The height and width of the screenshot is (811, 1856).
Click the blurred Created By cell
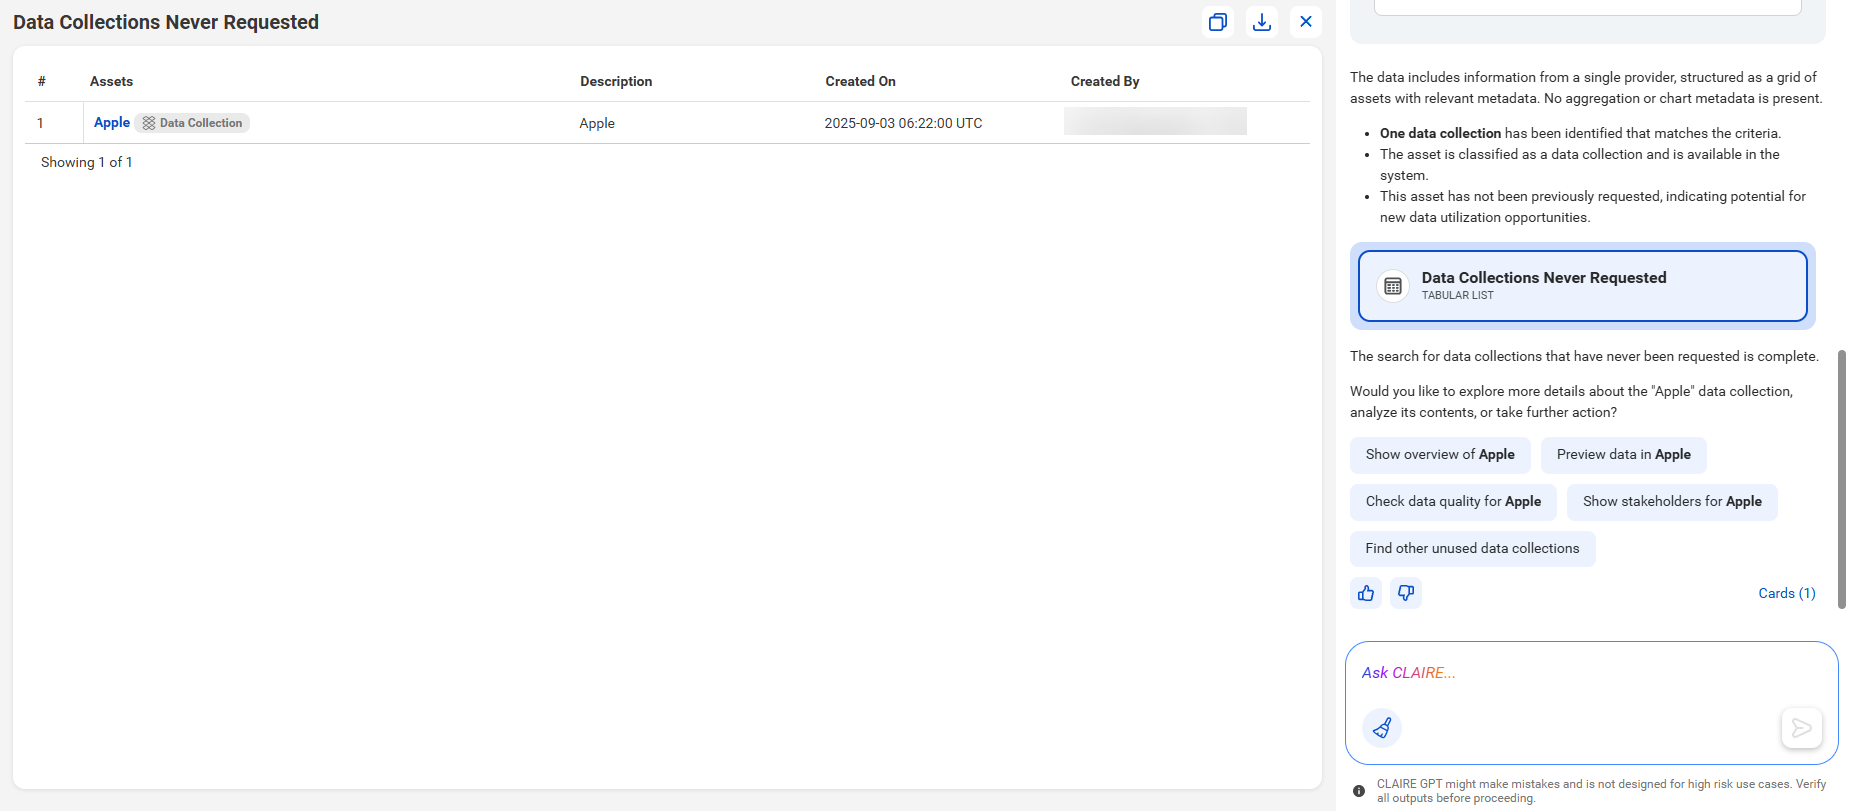coord(1155,121)
